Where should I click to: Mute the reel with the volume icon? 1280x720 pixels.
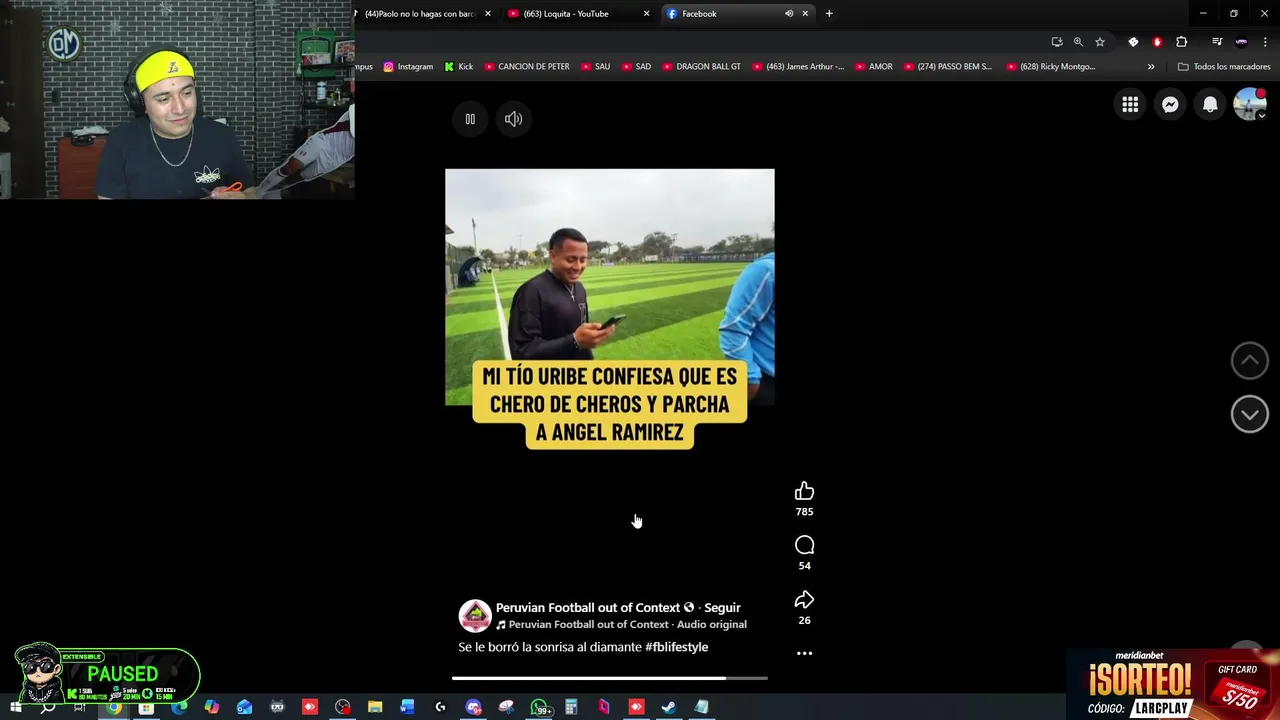click(513, 119)
